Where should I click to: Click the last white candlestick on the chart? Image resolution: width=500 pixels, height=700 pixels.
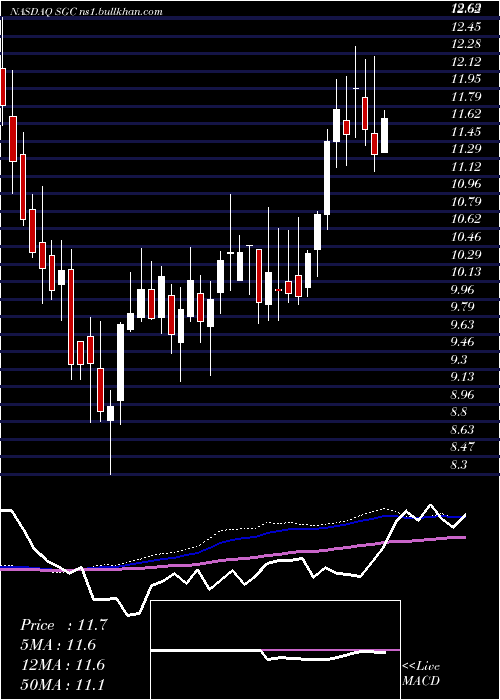[x=384, y=136]
